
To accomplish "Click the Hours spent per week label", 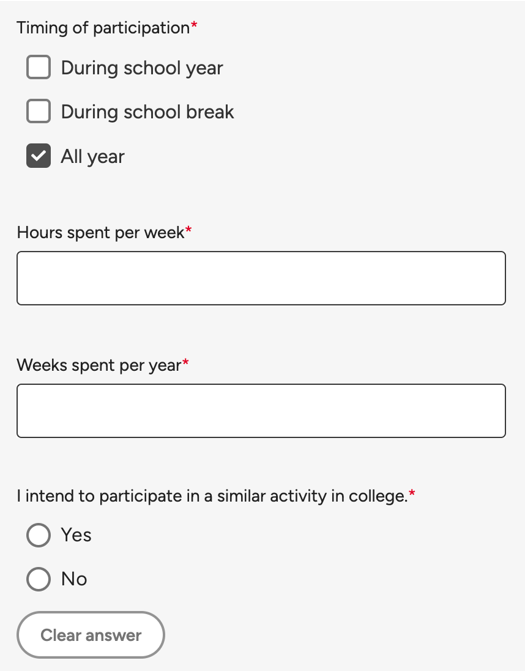I will point(101,233).
